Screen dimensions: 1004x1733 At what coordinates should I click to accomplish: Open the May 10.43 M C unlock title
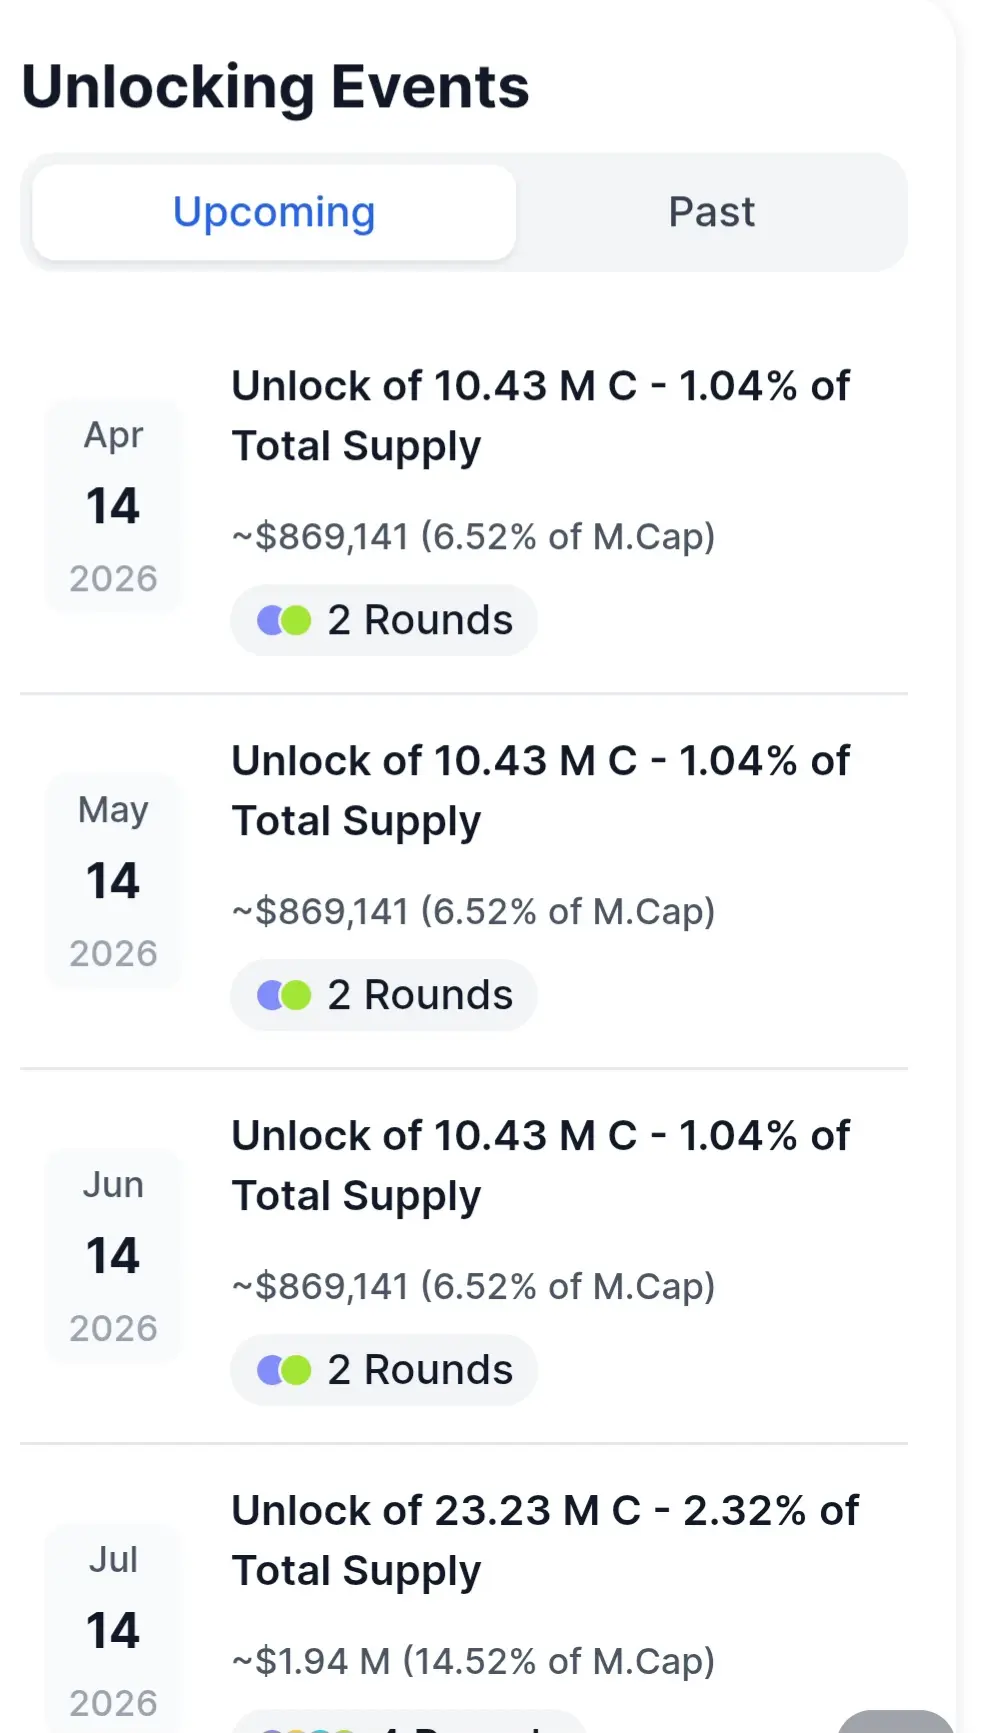click(540, 790)
